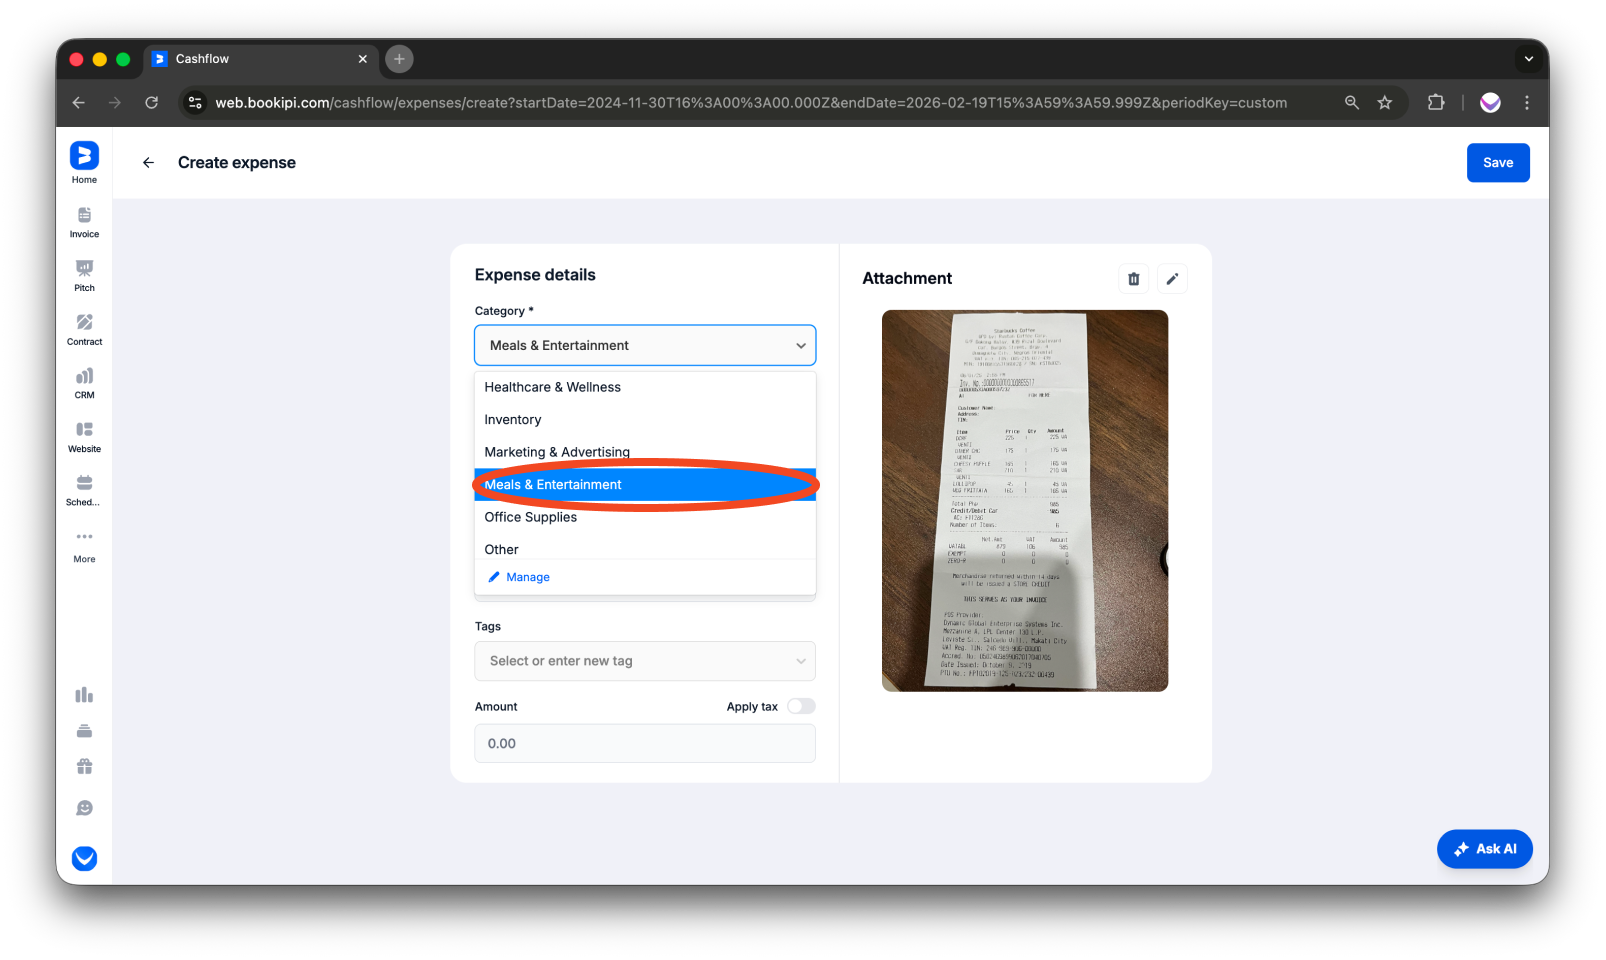This screenshot has height=960, width=1606.
Task: Save the expense
Action: [1498, 163]
